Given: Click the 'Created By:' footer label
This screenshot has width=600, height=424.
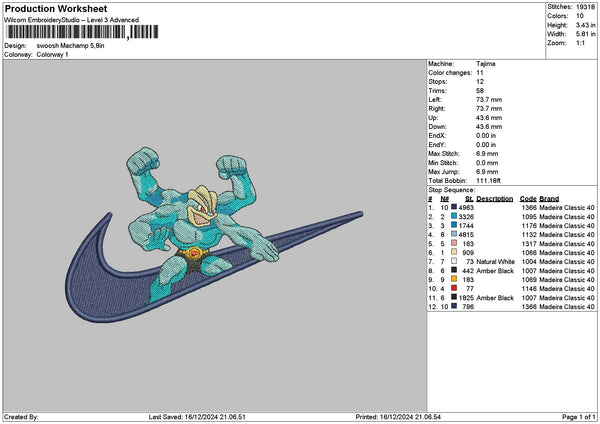Looking at the screenshot, I should tap(21, 417).
